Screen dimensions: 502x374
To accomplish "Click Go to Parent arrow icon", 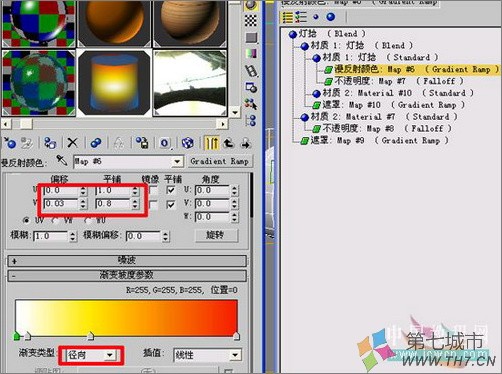I will [x=229, y=143].
